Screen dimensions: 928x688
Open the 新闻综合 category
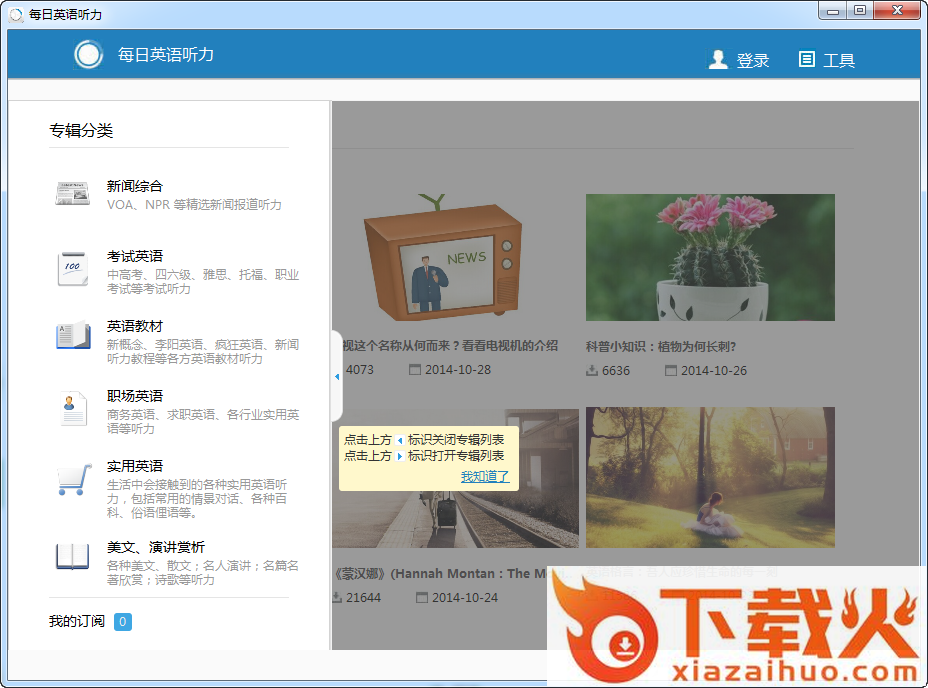[x=135, y=186]
